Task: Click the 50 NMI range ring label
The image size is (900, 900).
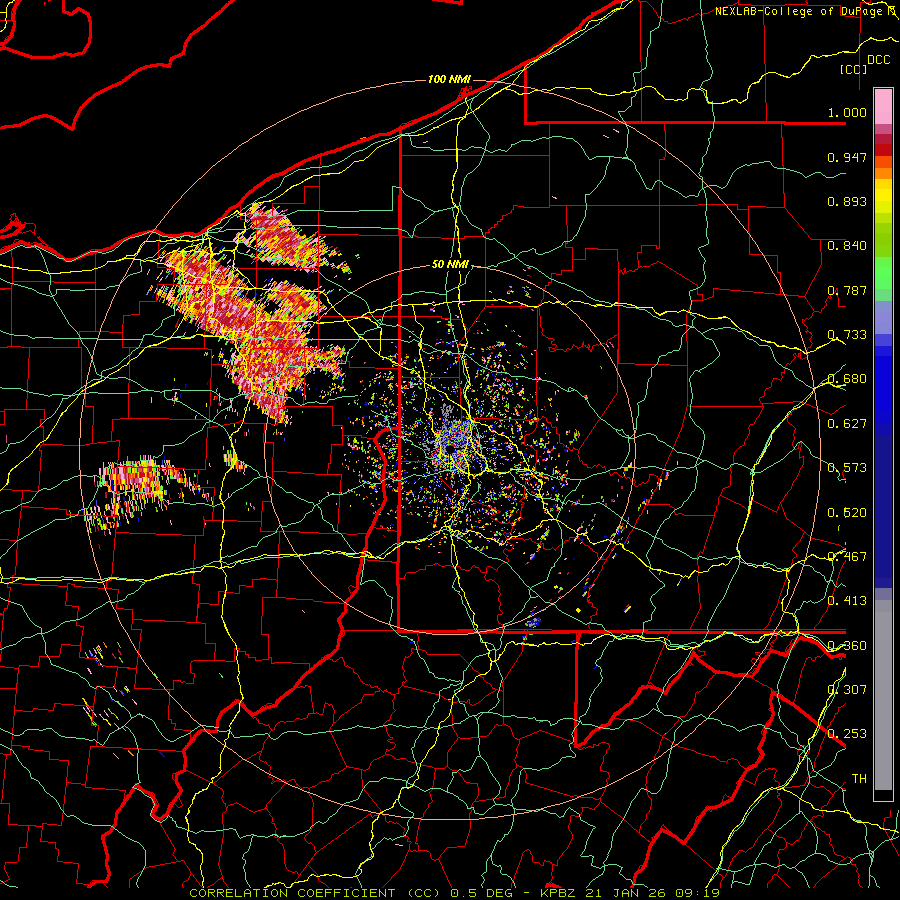Action: point(451,265)
